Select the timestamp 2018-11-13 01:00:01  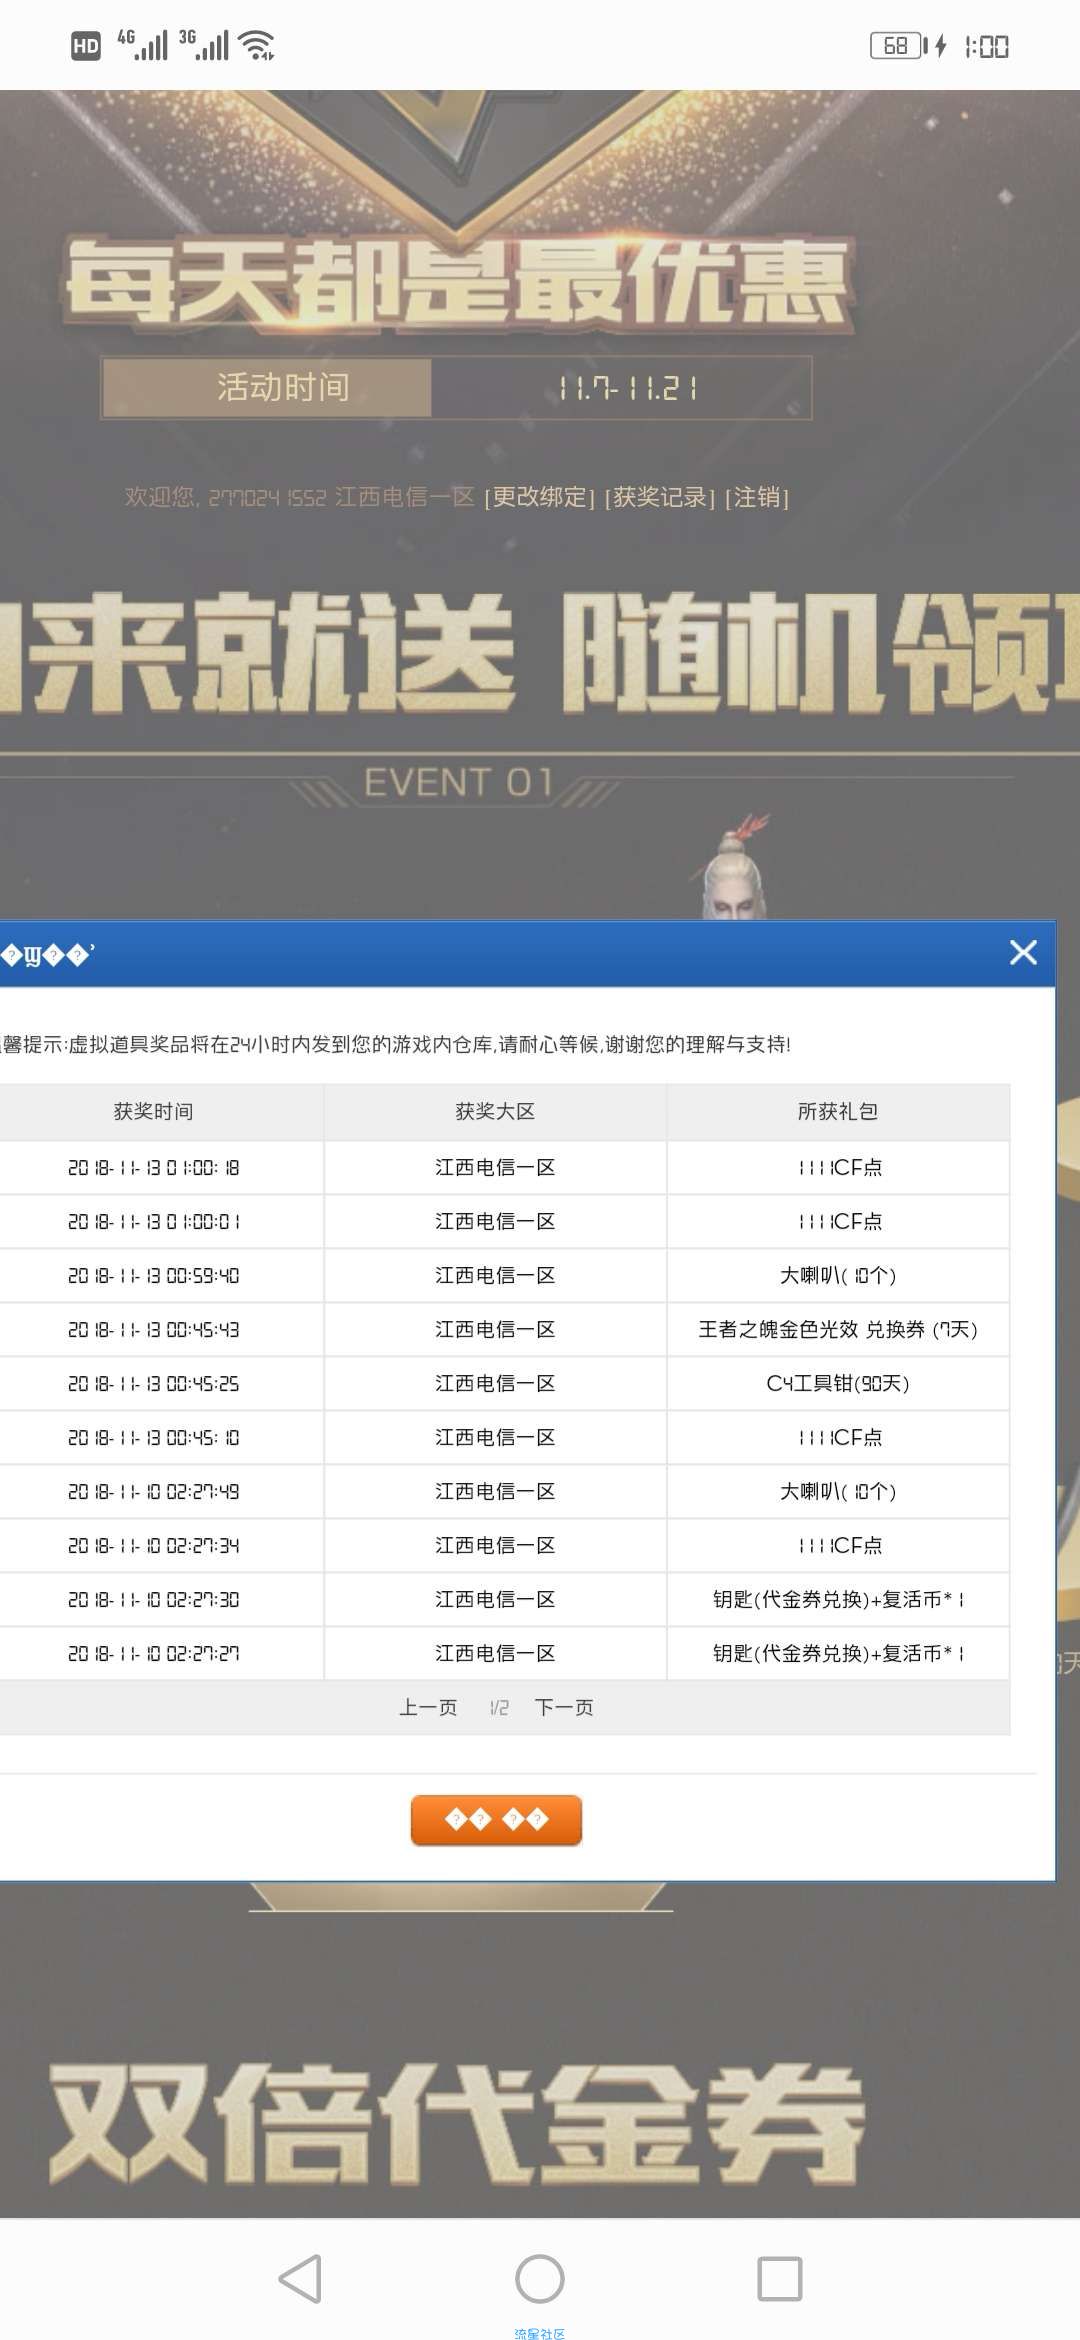(x=153, y=1221)
